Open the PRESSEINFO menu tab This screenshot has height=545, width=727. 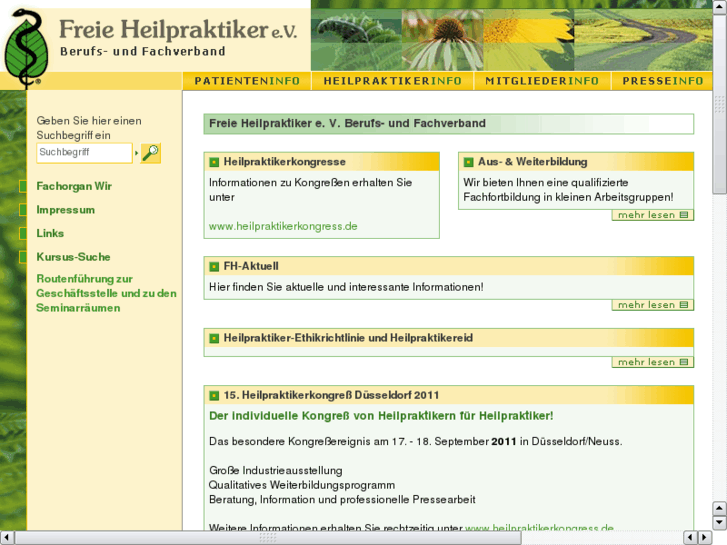pyautogui.click(x=663, y=81)
